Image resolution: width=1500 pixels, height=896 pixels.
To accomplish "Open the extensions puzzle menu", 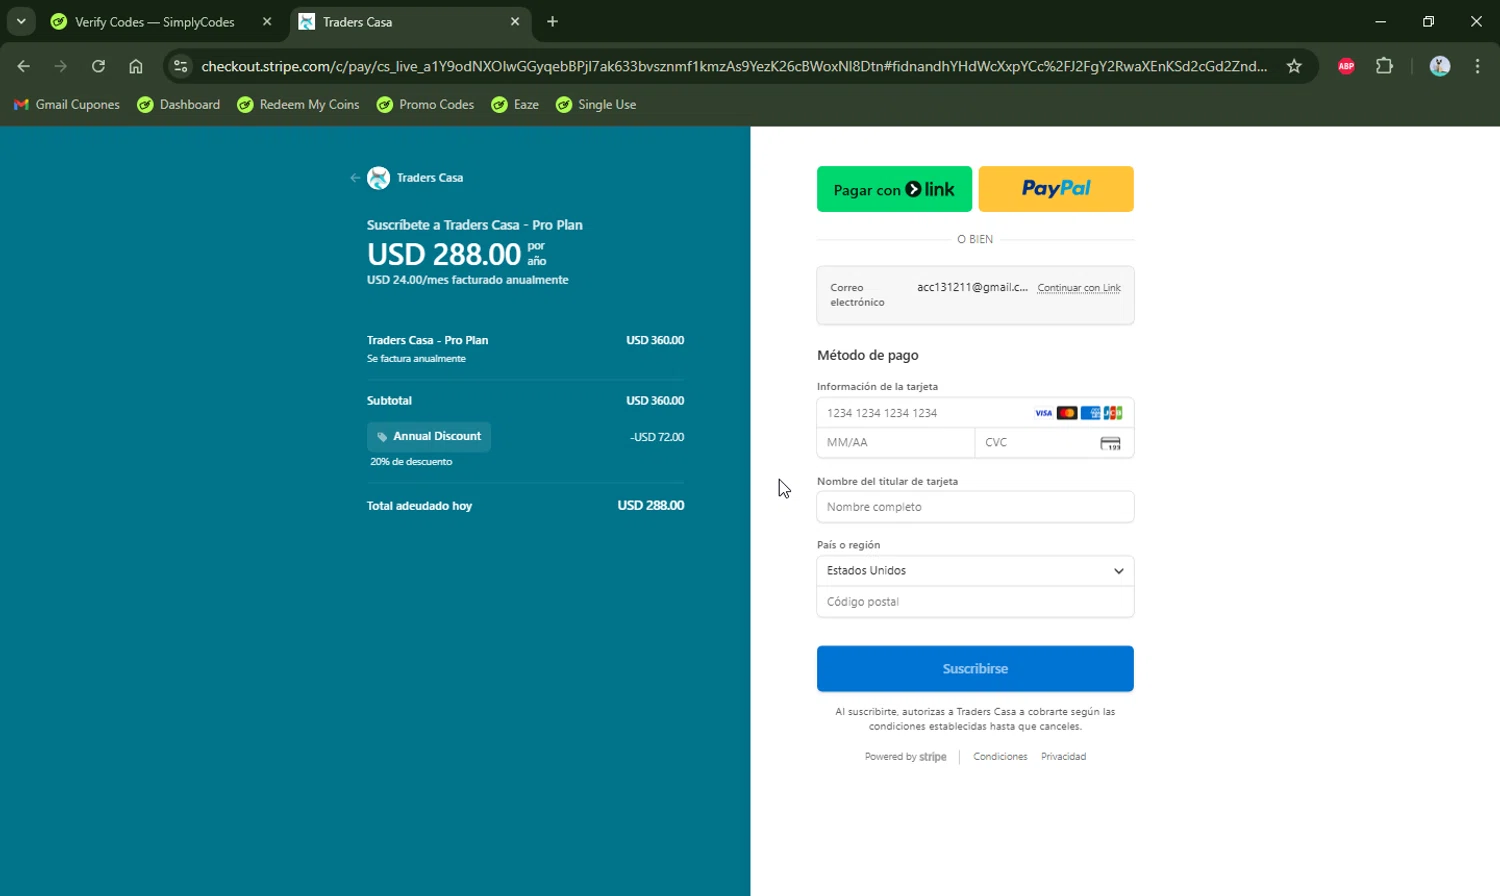I will click(x=1384, y=66).
